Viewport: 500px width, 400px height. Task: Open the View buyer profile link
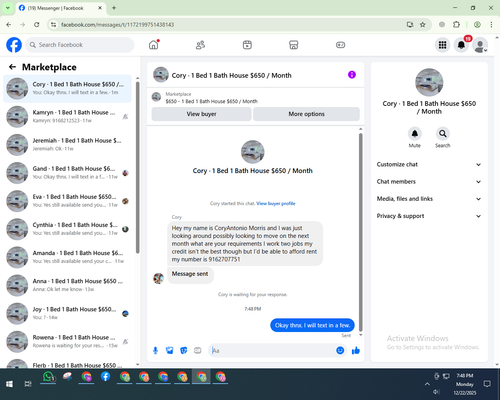276,203
